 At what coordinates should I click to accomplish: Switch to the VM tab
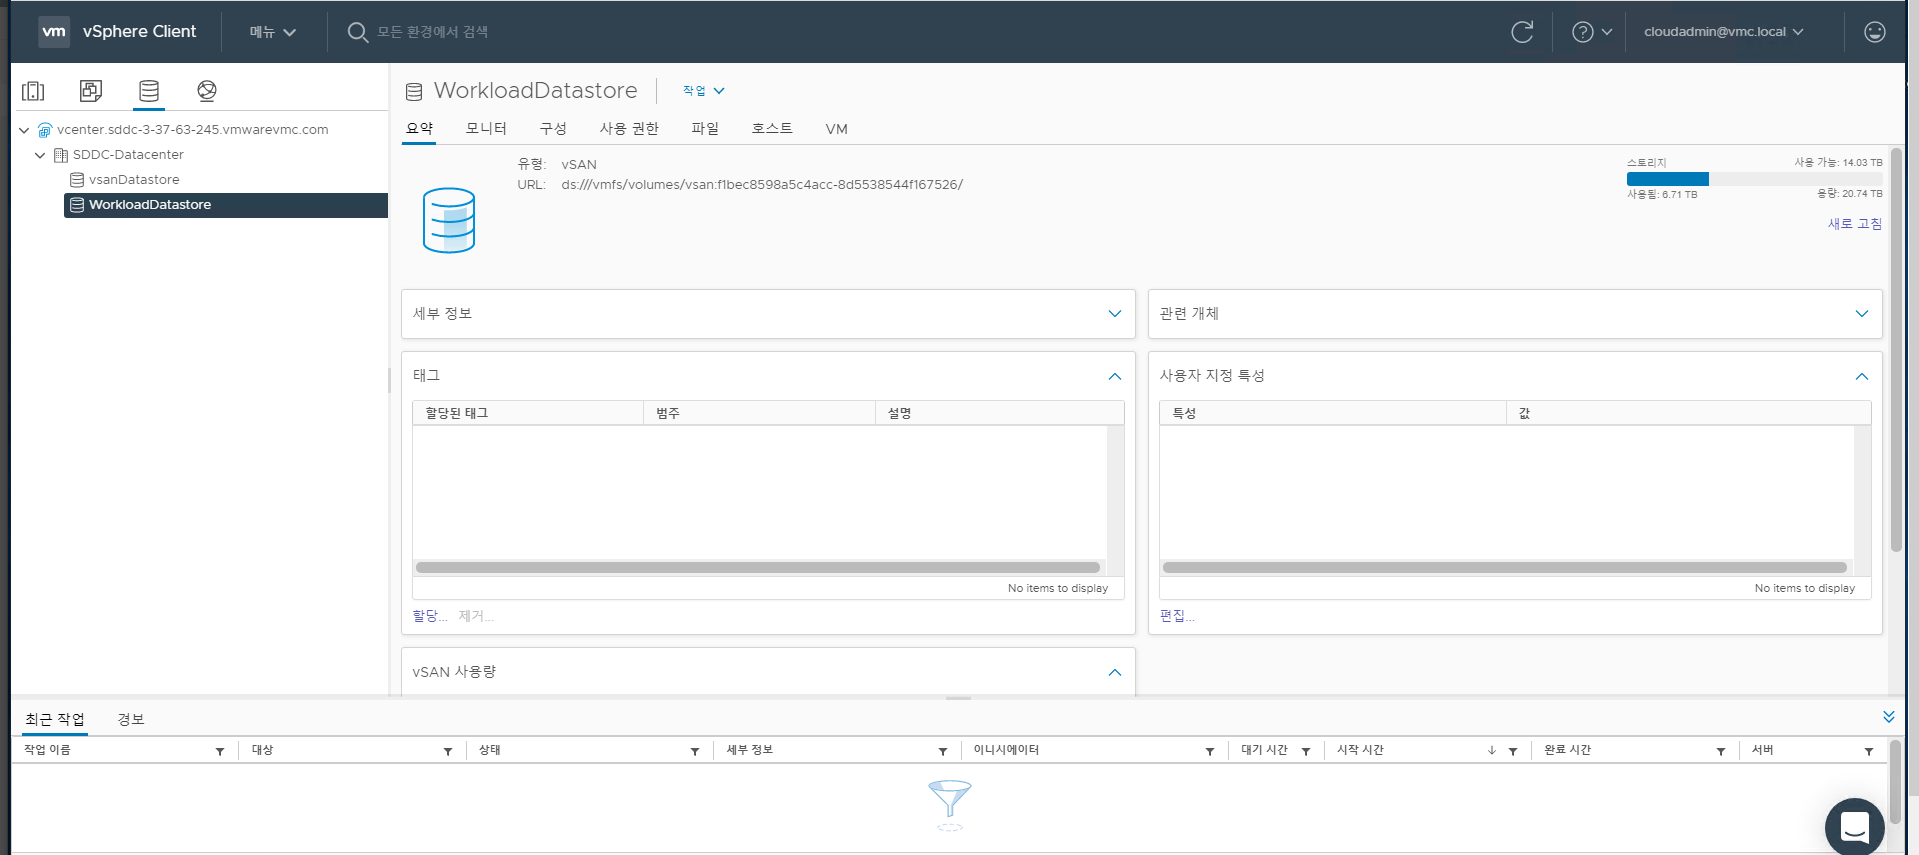tap(836, 129)
